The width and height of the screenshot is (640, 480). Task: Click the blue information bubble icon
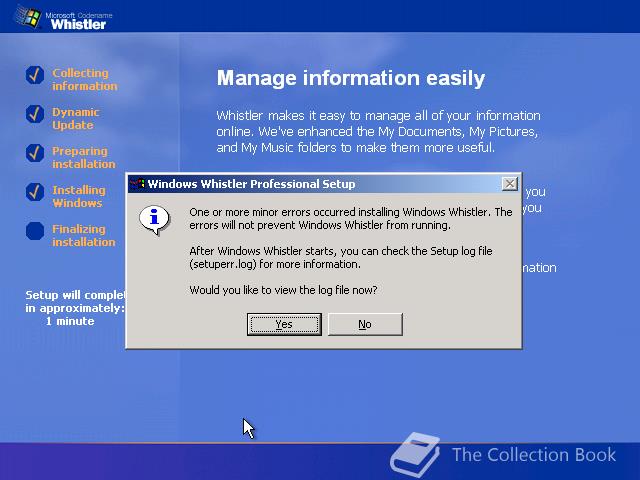[154, 220]
